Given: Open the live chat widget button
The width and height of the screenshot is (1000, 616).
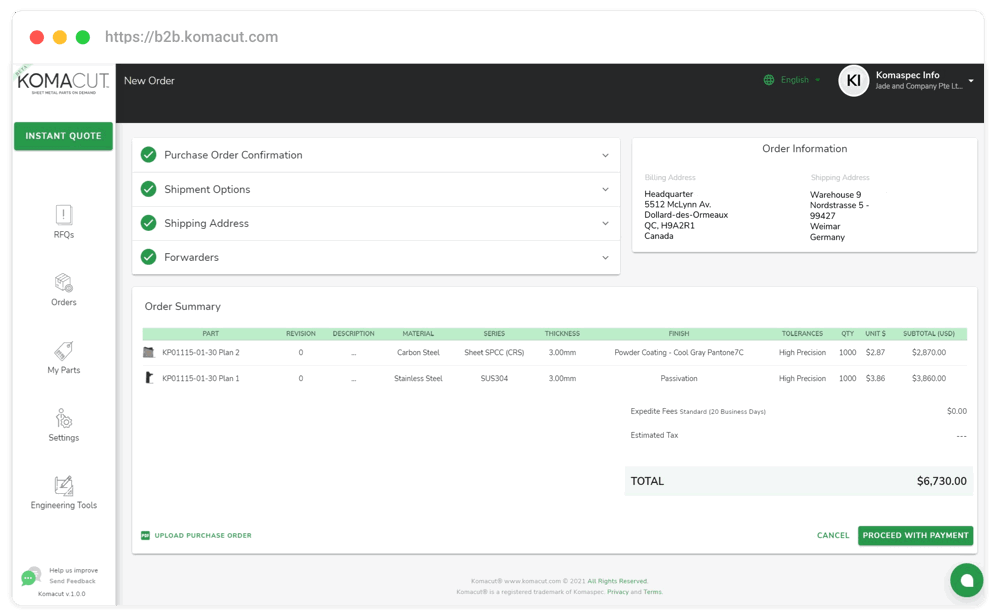Looking at the screenshot, I should point(966,580).
